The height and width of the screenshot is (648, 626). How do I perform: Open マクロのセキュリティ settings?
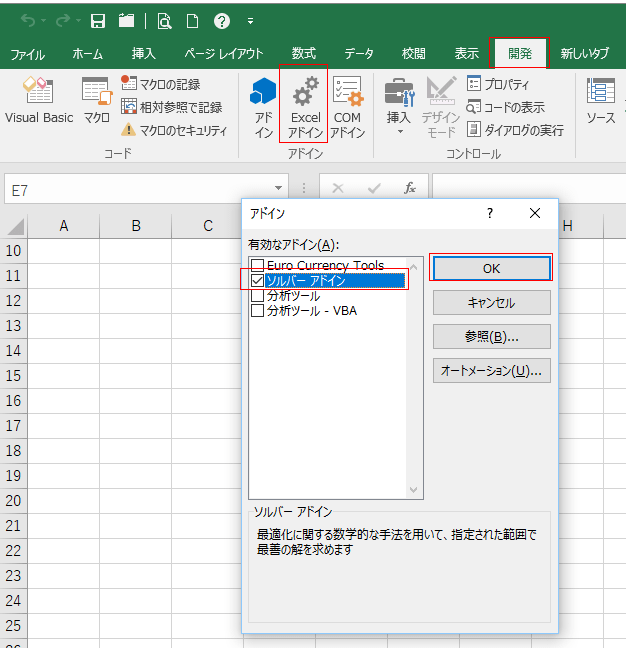pos(174,130)
